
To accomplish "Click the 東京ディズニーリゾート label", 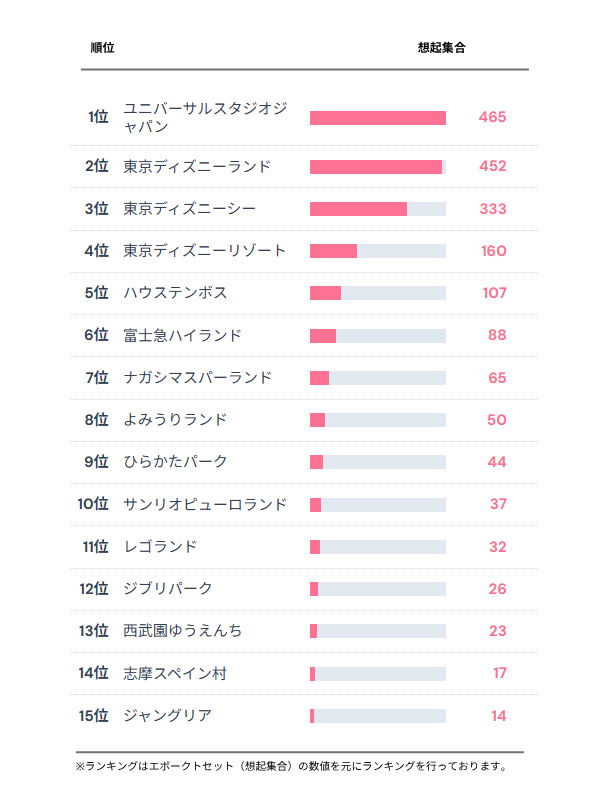I will click(204, 251).
